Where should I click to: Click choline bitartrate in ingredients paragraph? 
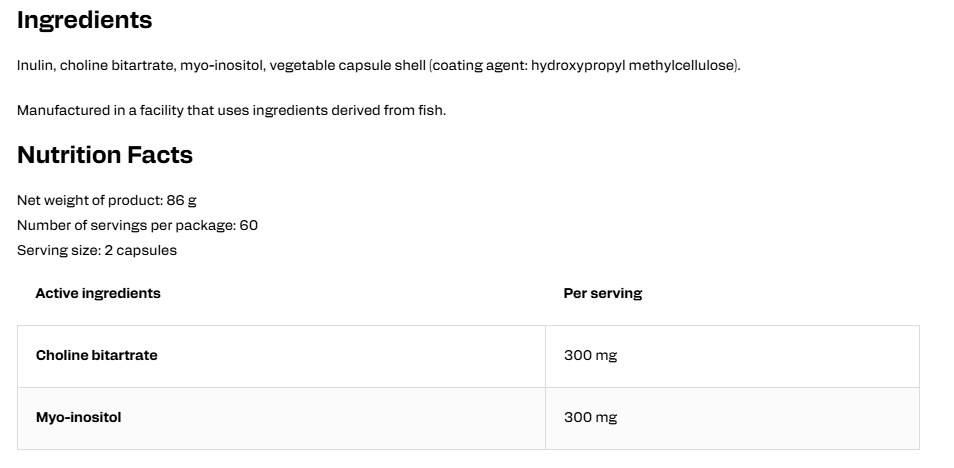tap(117, 66)
